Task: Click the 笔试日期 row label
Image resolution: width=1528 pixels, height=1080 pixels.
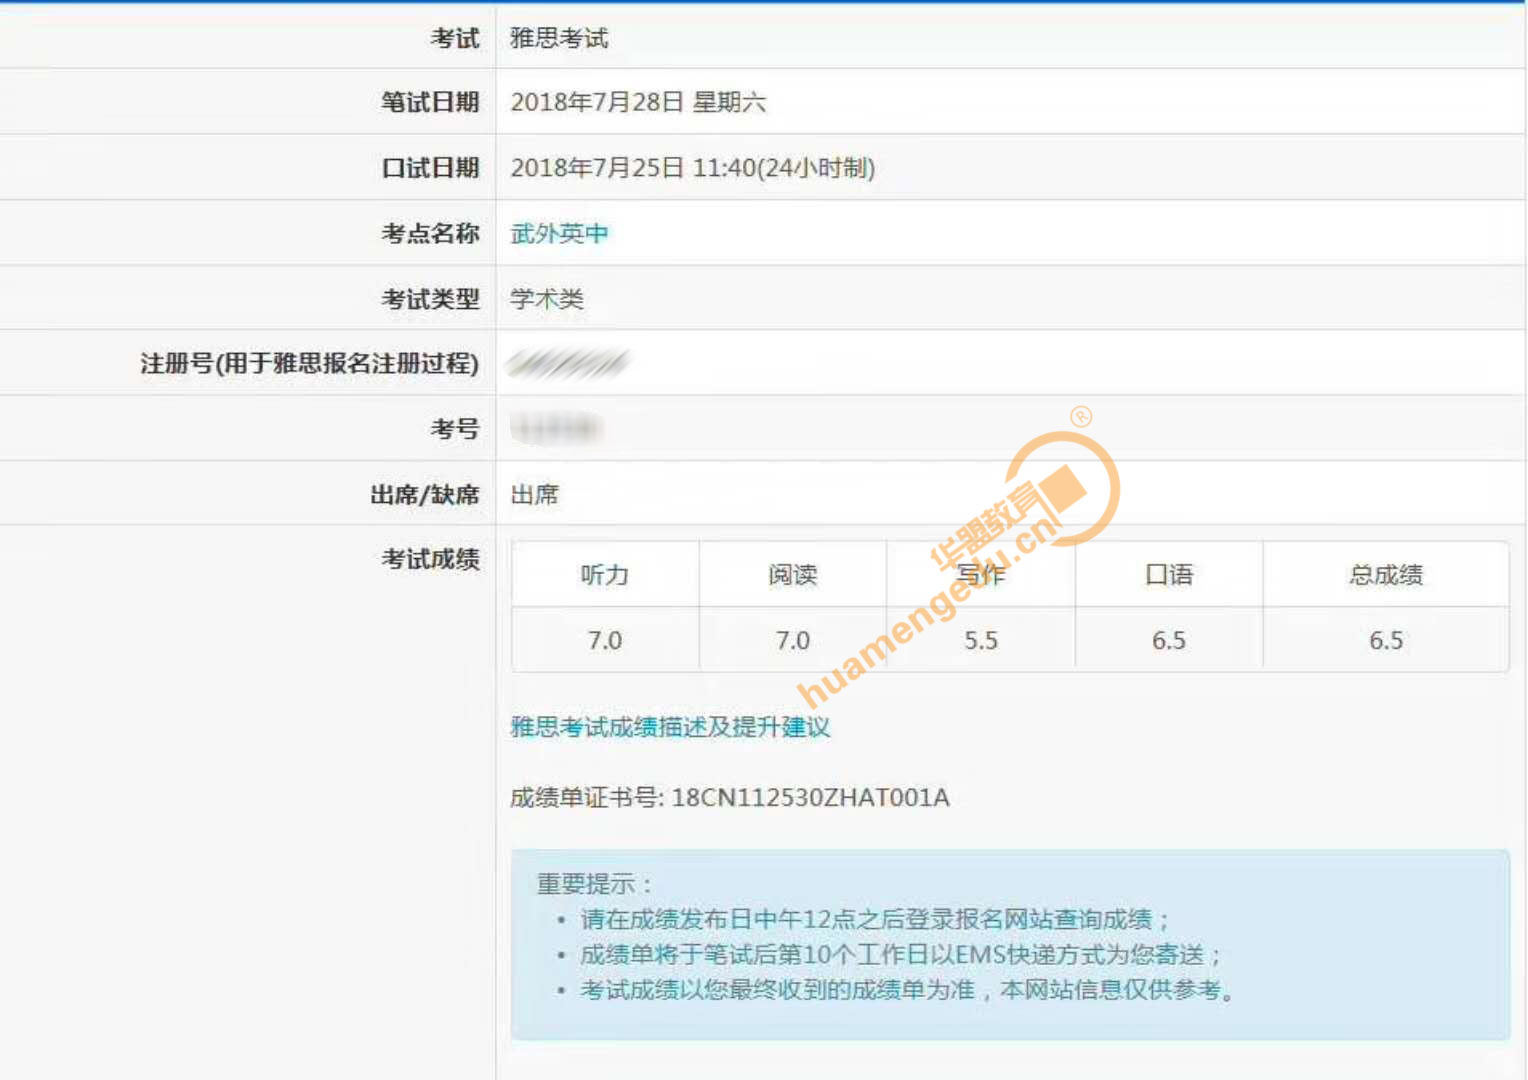Action: 431,102
